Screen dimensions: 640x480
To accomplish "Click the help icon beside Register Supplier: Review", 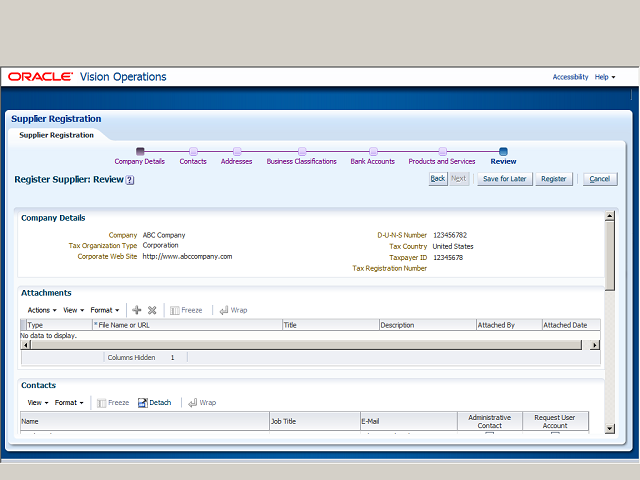I will coord(130,180).
